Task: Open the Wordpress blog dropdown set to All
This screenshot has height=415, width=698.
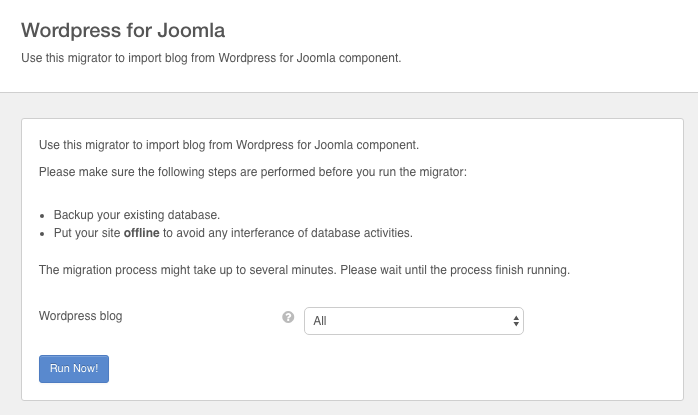Action: [414, 321]
